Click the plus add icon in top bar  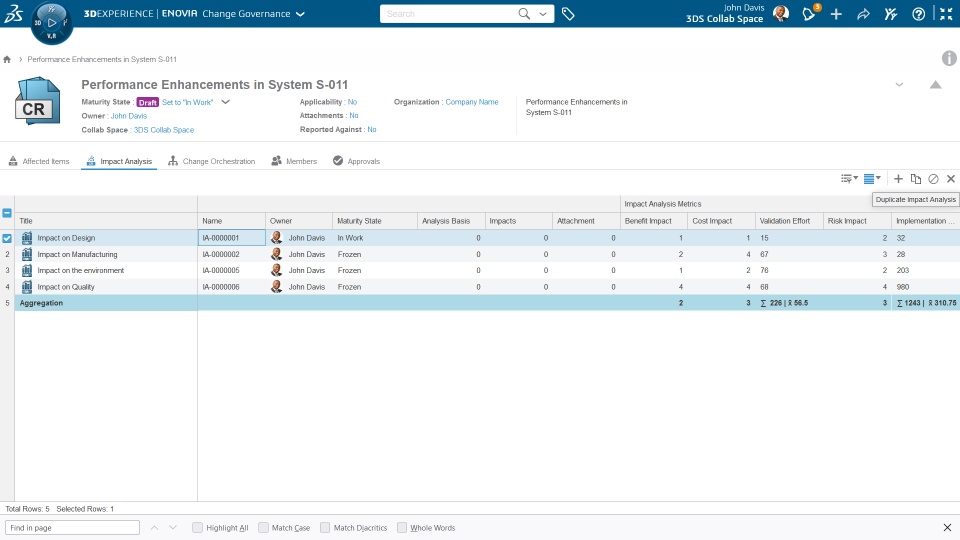point(836,13)
